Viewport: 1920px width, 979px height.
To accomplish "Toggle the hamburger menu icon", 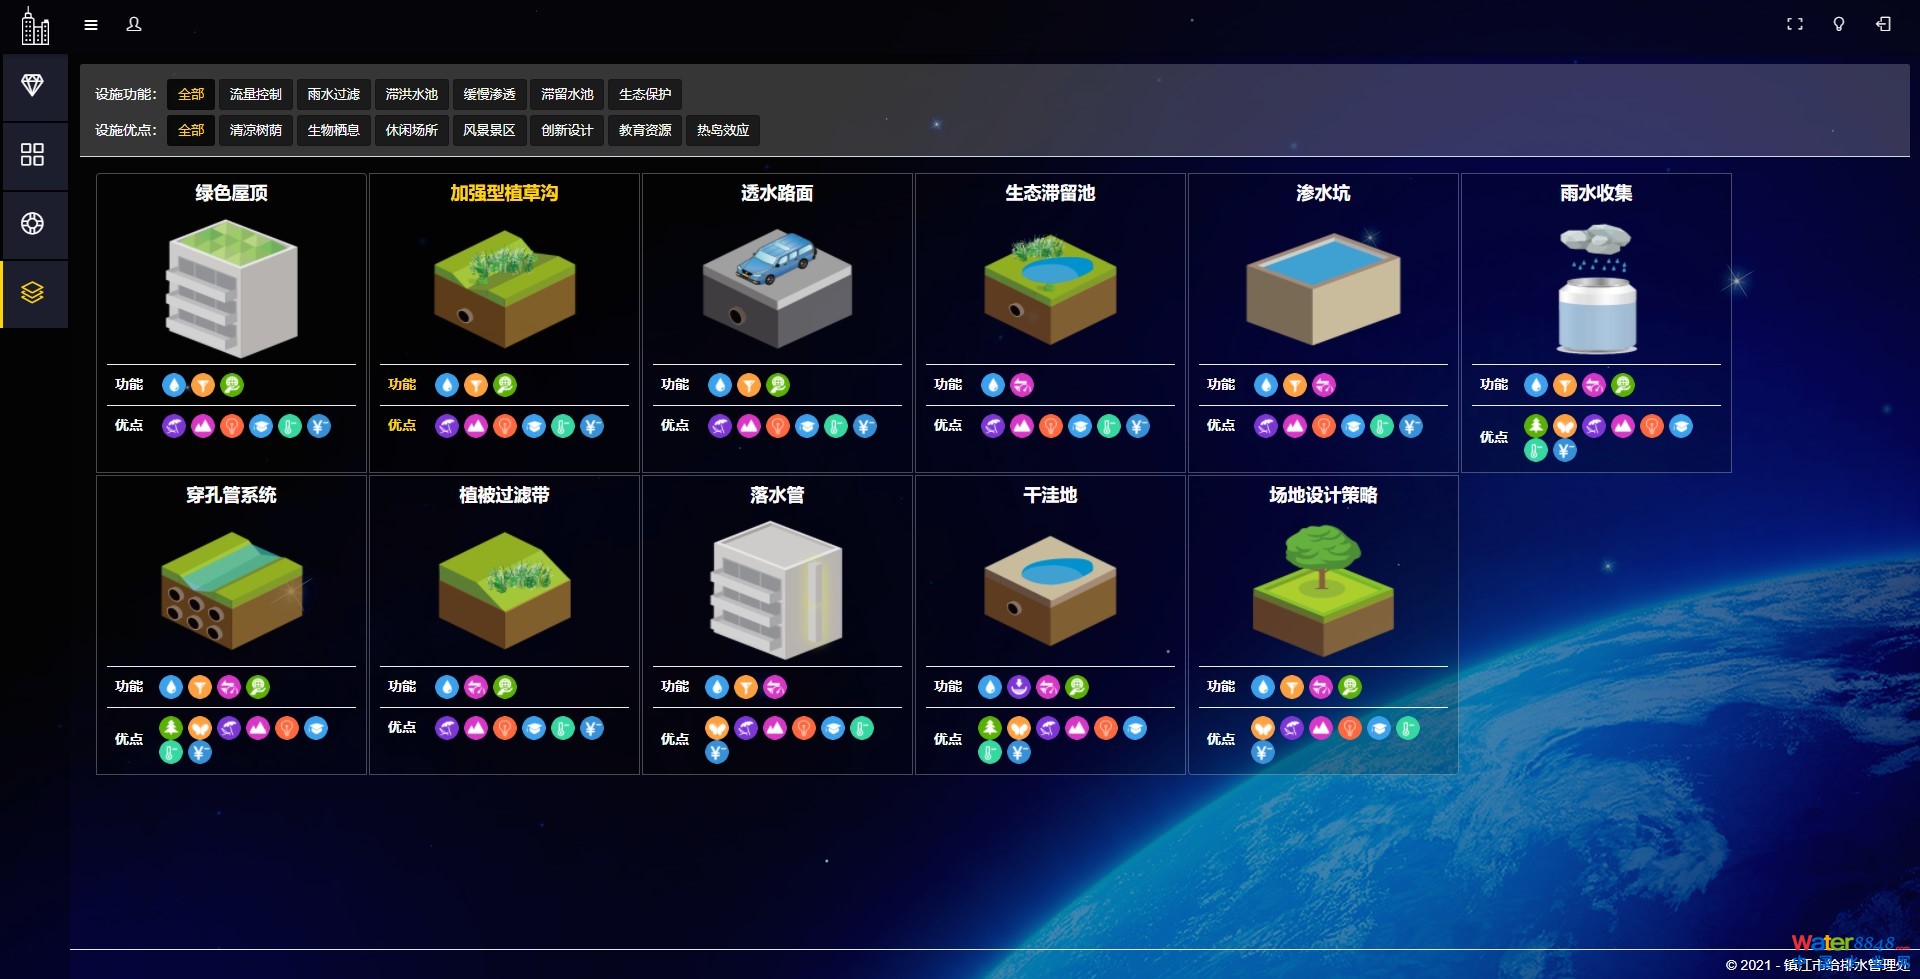I will coord(91,25).
